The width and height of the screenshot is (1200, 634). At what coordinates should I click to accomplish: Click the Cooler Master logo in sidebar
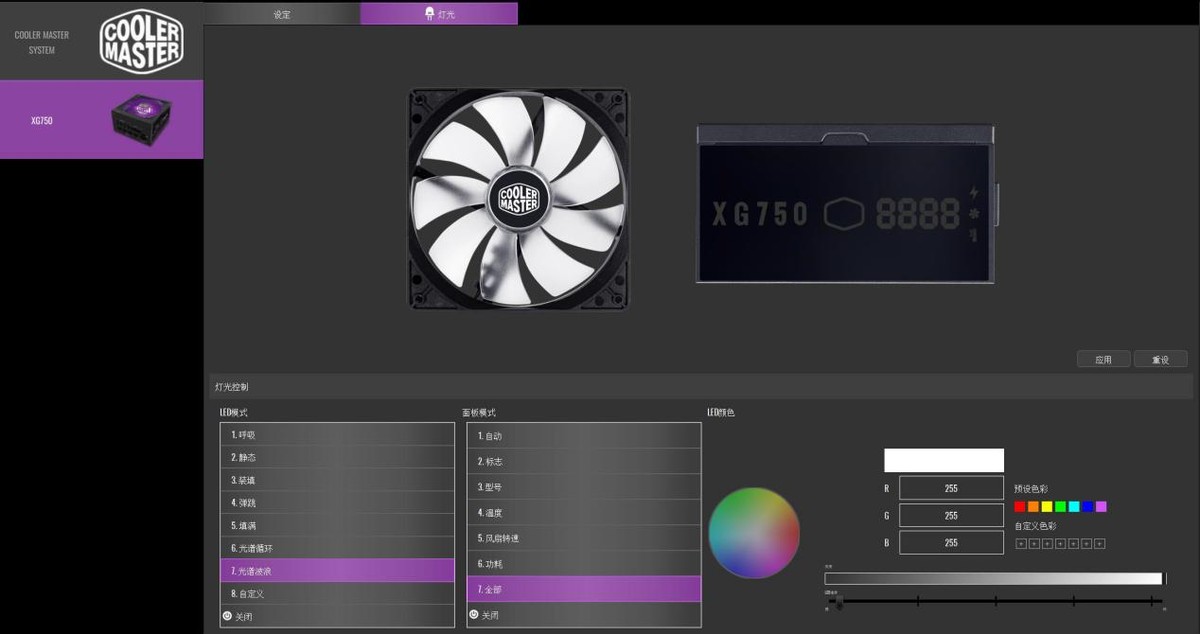point(141,41)
